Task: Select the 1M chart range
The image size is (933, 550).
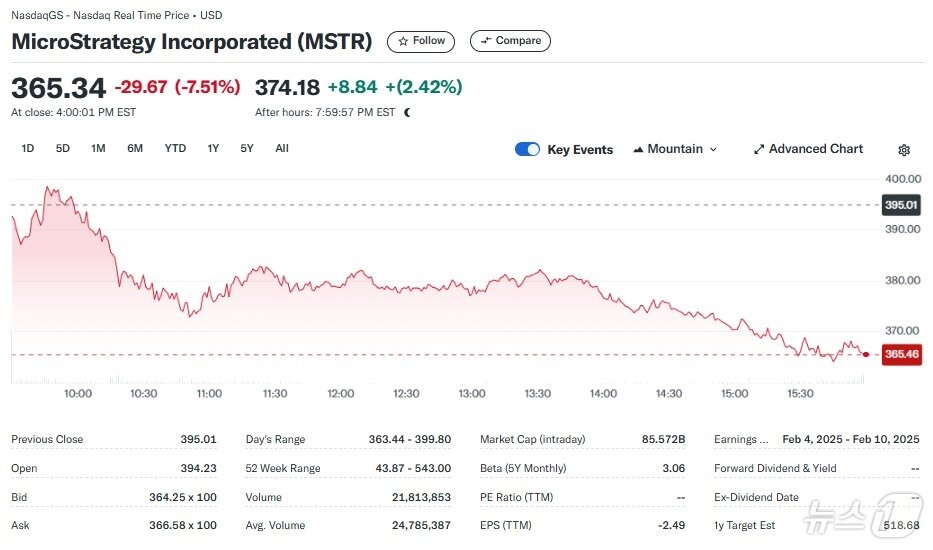Action: (98, 148)
